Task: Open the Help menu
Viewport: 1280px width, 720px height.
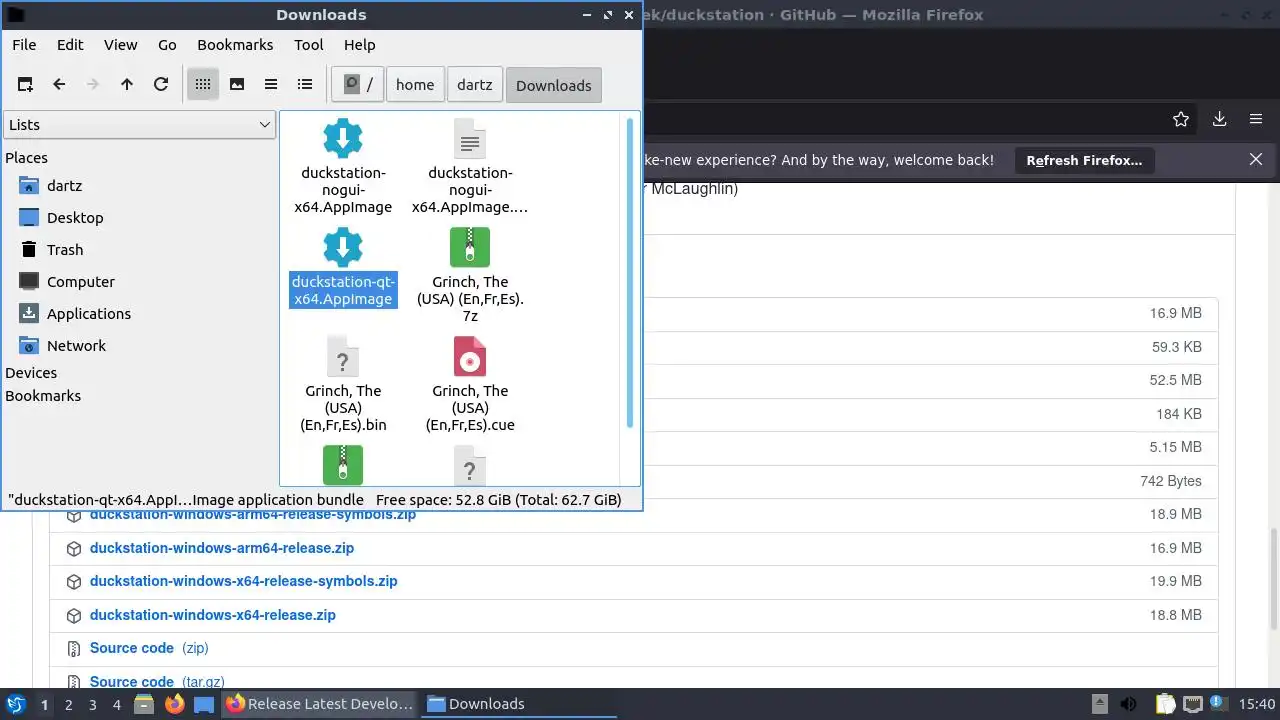Action: click(359, 45)
